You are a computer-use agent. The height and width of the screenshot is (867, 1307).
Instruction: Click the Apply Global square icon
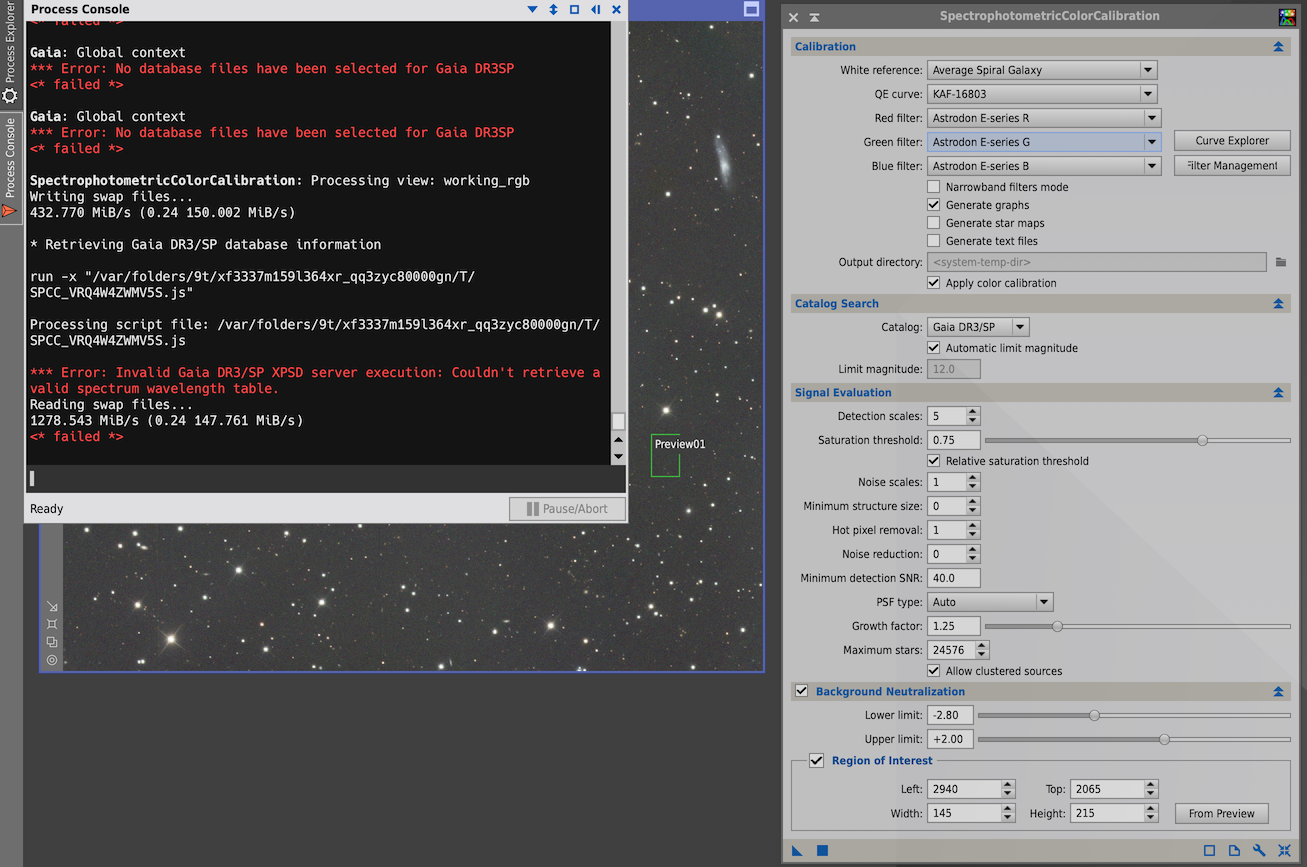coord(822,851)
